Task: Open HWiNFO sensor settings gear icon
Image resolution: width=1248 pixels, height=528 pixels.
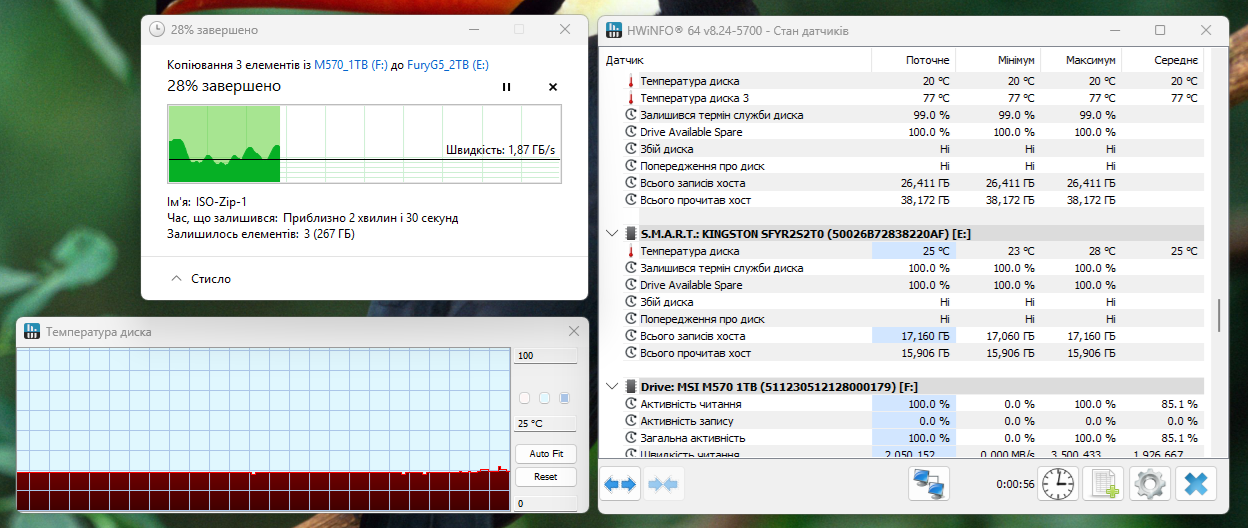Action: click(x=1149, y=485)
